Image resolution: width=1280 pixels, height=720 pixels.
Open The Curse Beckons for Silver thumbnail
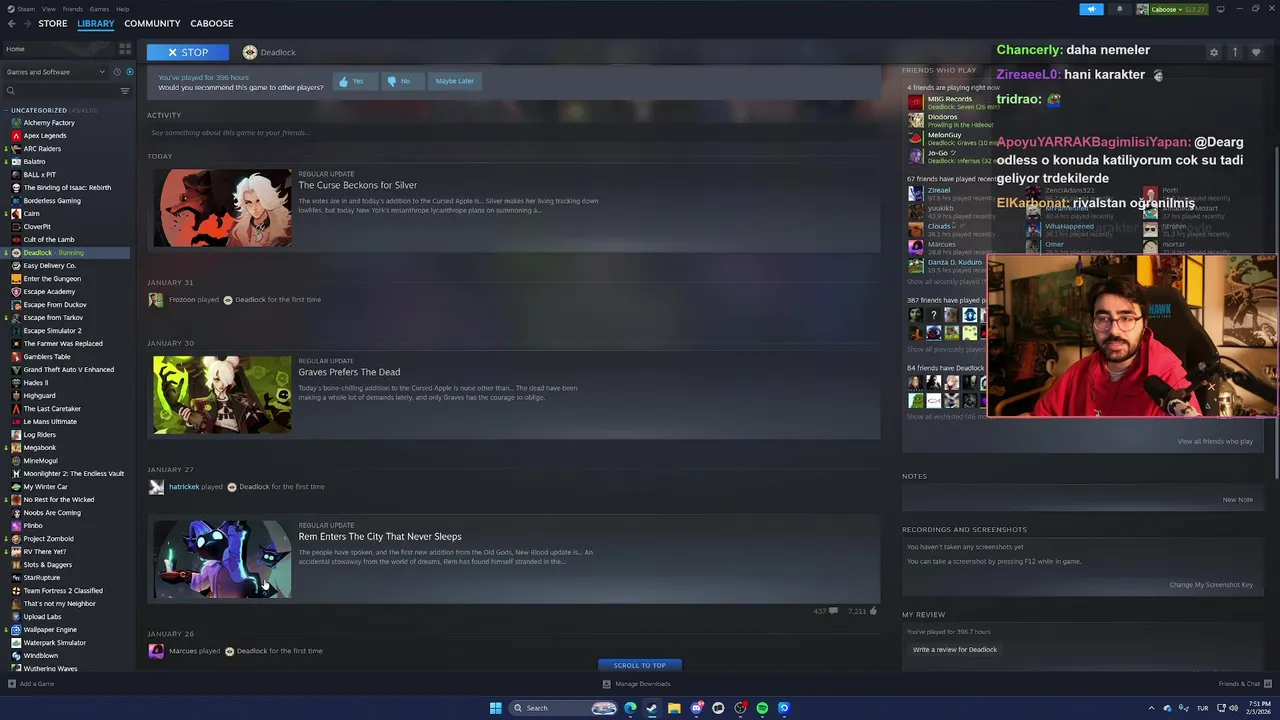[x=222, y=208]
